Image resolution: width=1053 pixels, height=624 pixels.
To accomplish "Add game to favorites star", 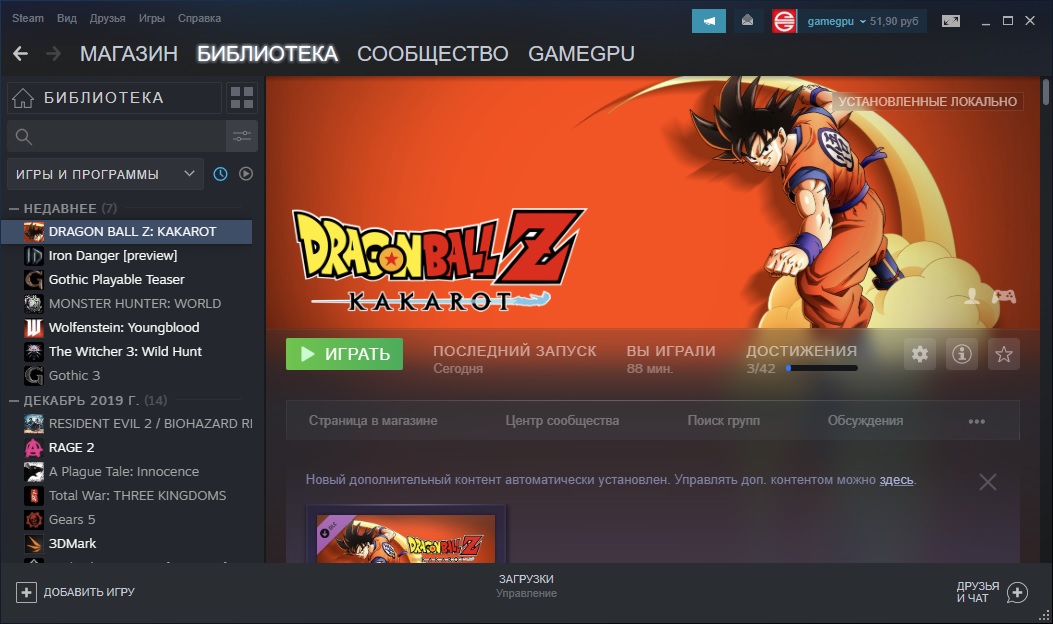I will coord(1004,354).
